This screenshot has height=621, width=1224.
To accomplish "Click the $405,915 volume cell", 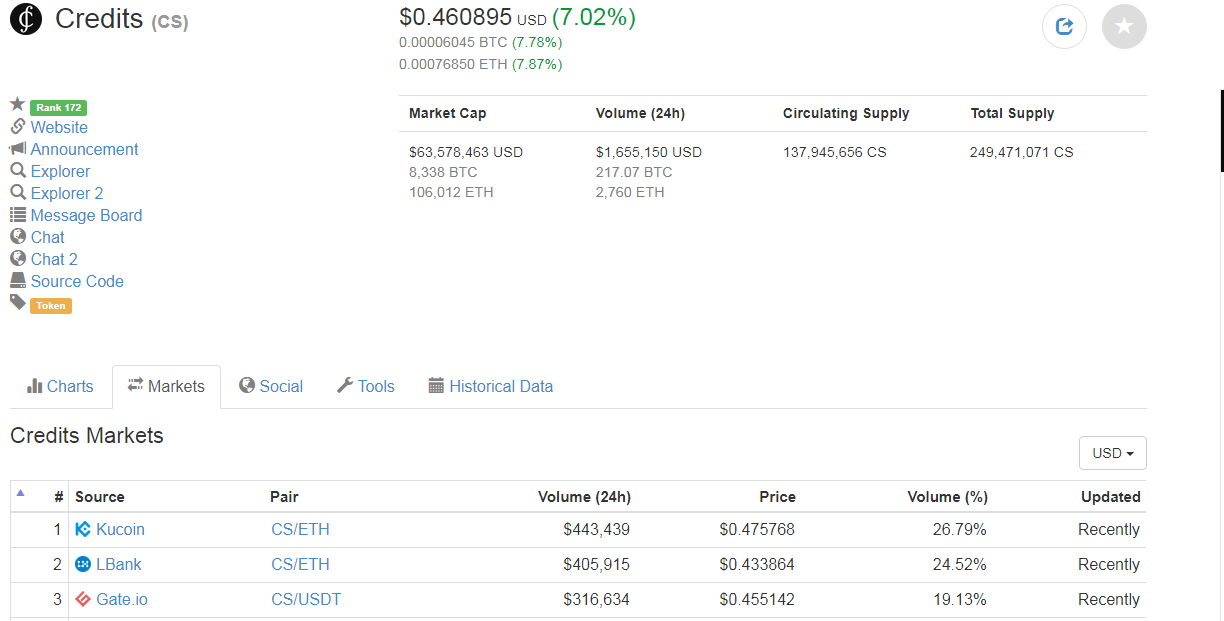I will (x=596, y=564).
